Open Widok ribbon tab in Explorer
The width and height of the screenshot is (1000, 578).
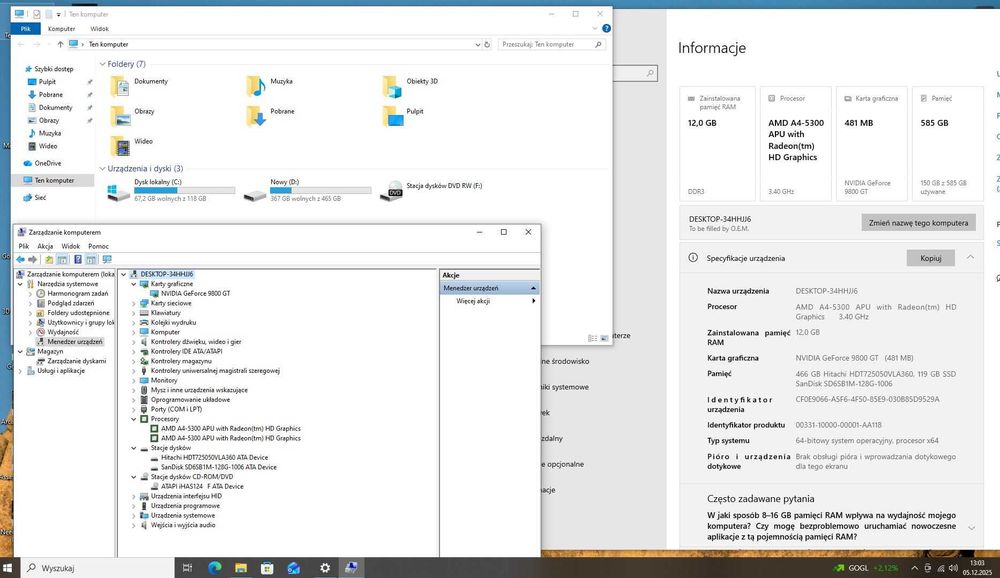[99, 29]
